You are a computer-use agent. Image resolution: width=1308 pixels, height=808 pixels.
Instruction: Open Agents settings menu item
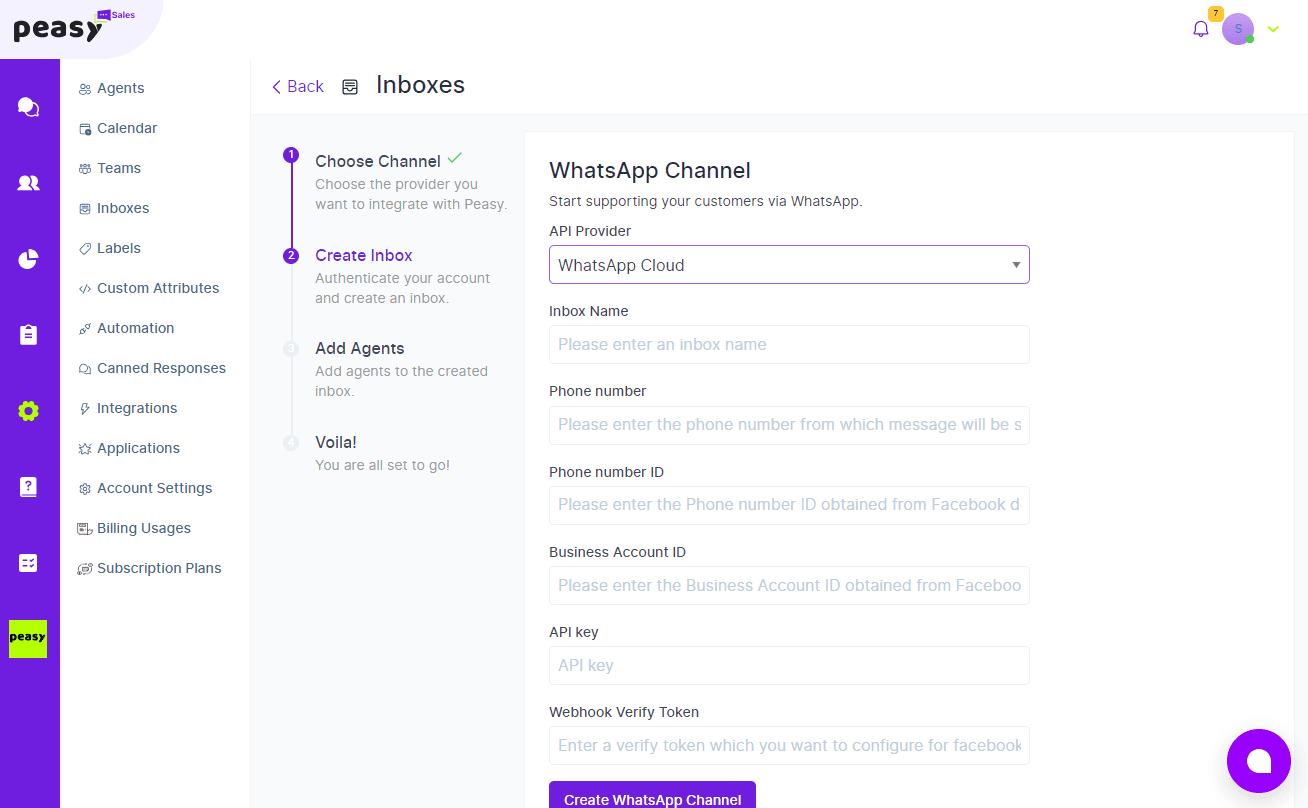120,88
